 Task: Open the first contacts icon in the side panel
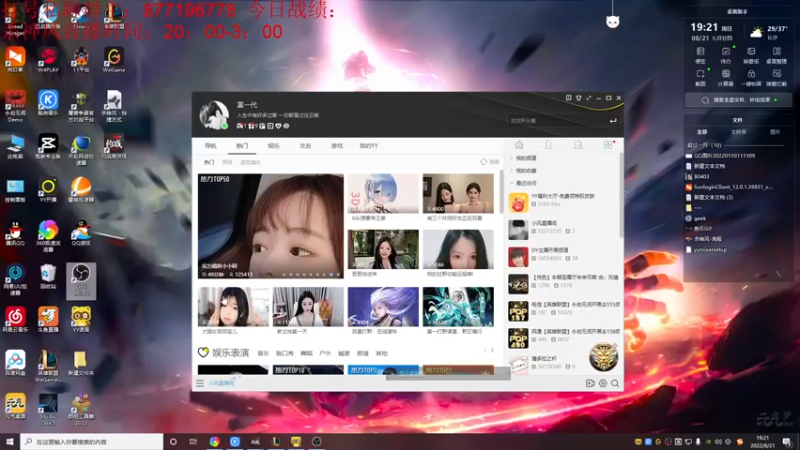coord(548,145)
